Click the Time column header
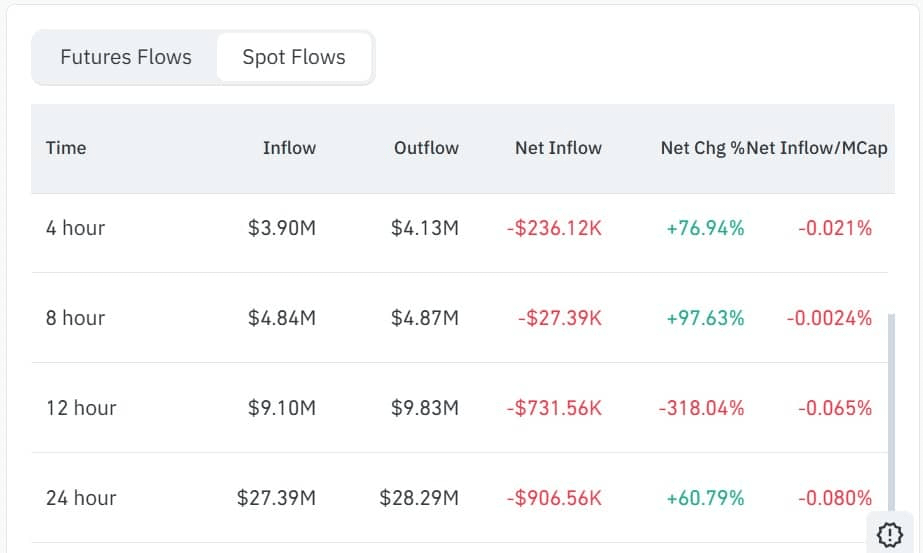Screen dimensions: 923x553 [x=66, y=148]
